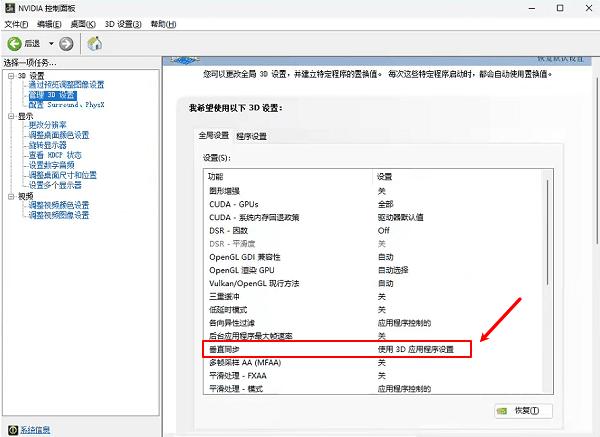
Task: Collapse the 视频 tree node
Action: pyautogui.click(x=11, y=196)
